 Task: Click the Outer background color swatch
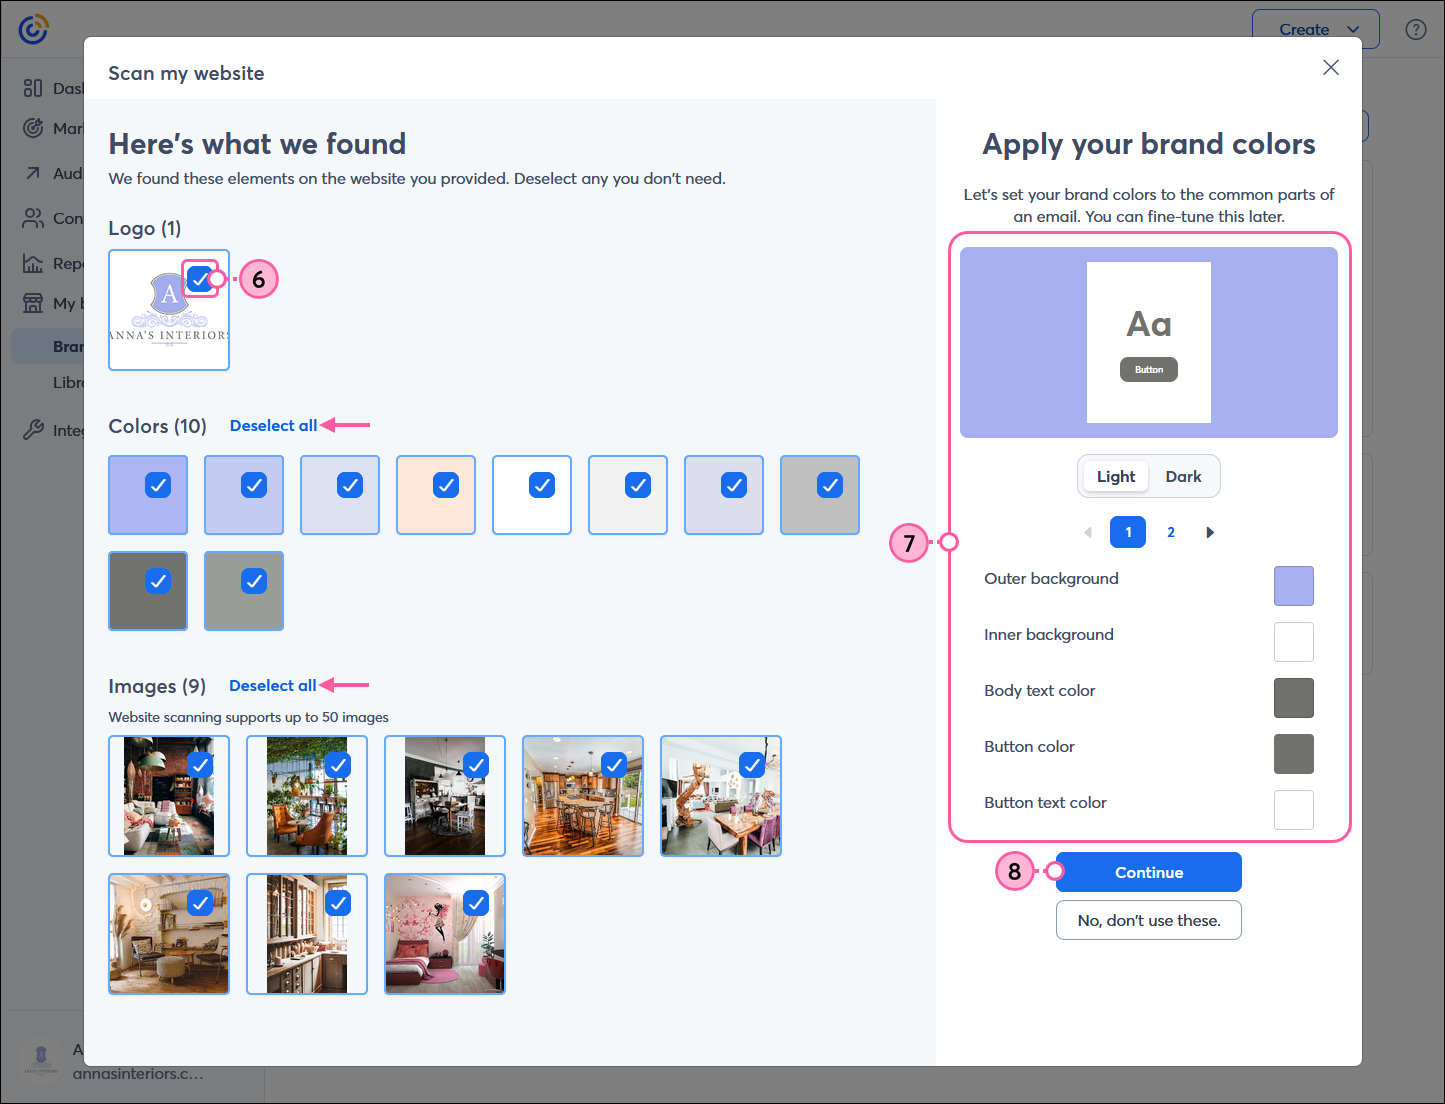[x=1293, y=586]
